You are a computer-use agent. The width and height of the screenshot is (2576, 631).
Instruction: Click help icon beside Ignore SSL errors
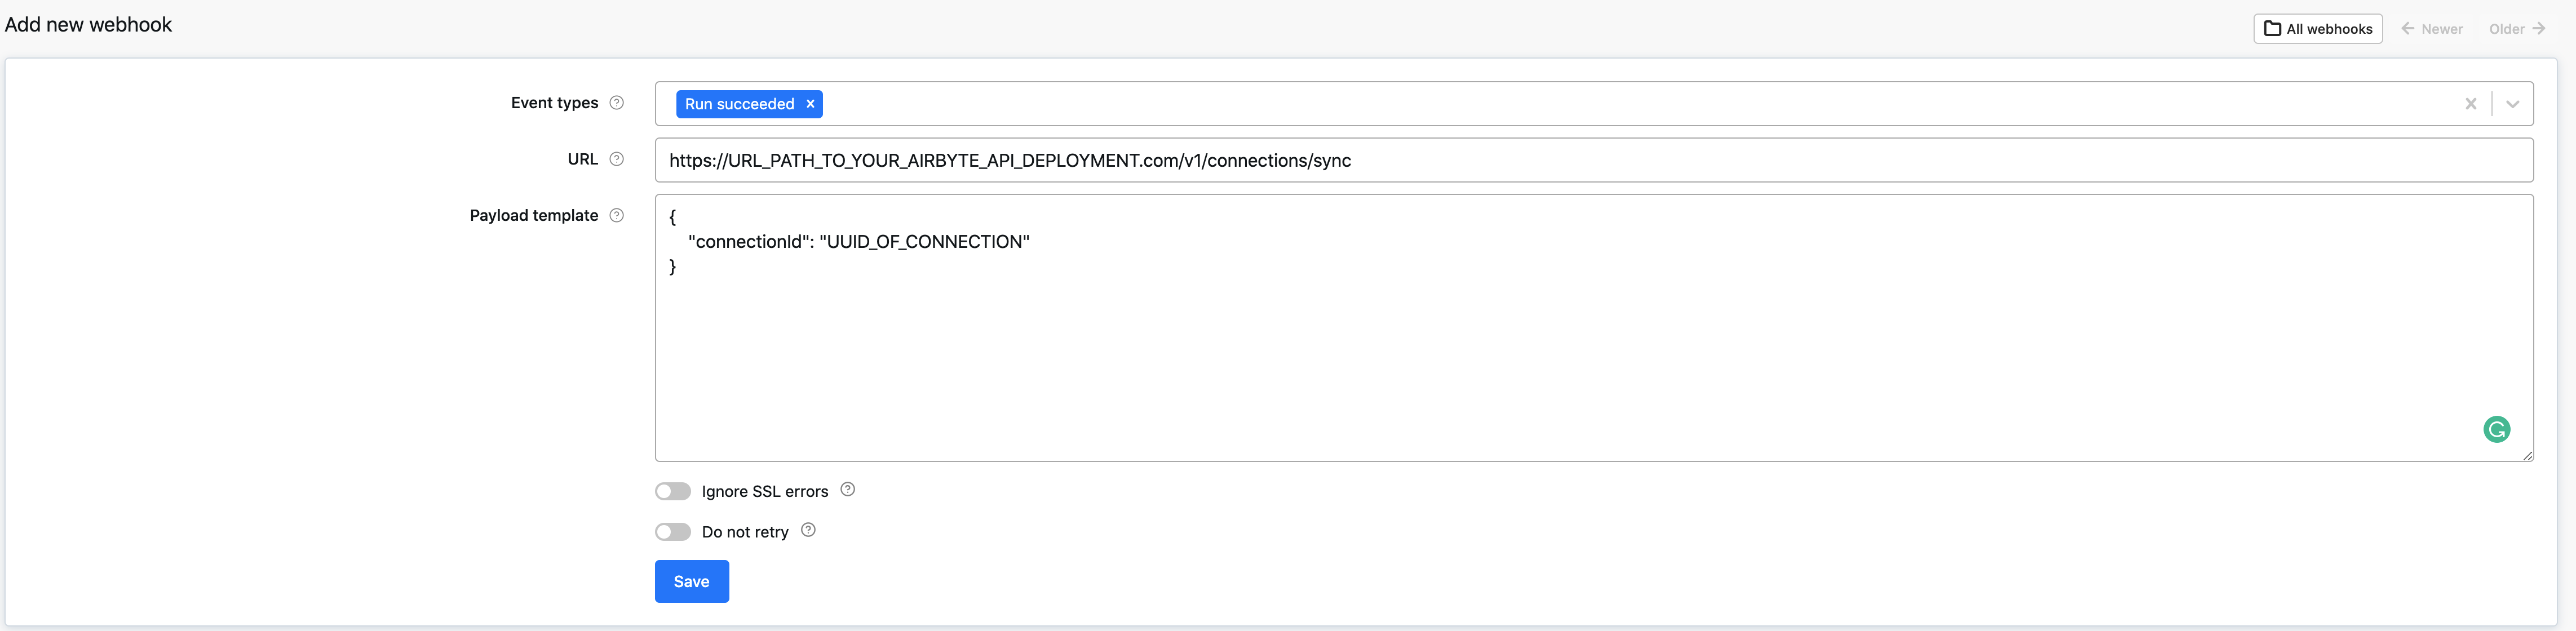848,490
